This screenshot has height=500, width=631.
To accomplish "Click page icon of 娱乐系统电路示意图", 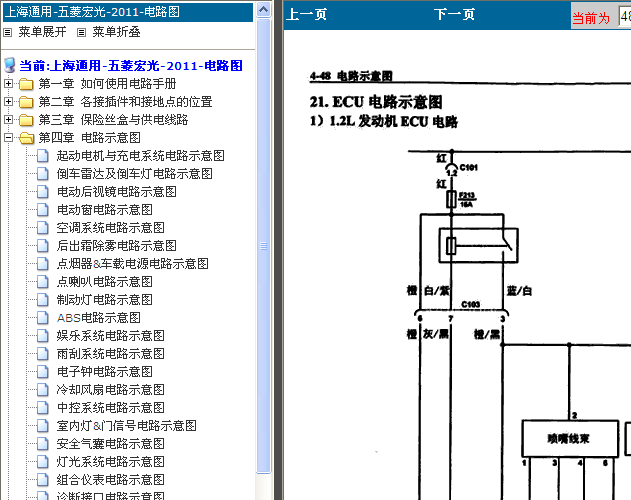I will click(x=43, y=336).
